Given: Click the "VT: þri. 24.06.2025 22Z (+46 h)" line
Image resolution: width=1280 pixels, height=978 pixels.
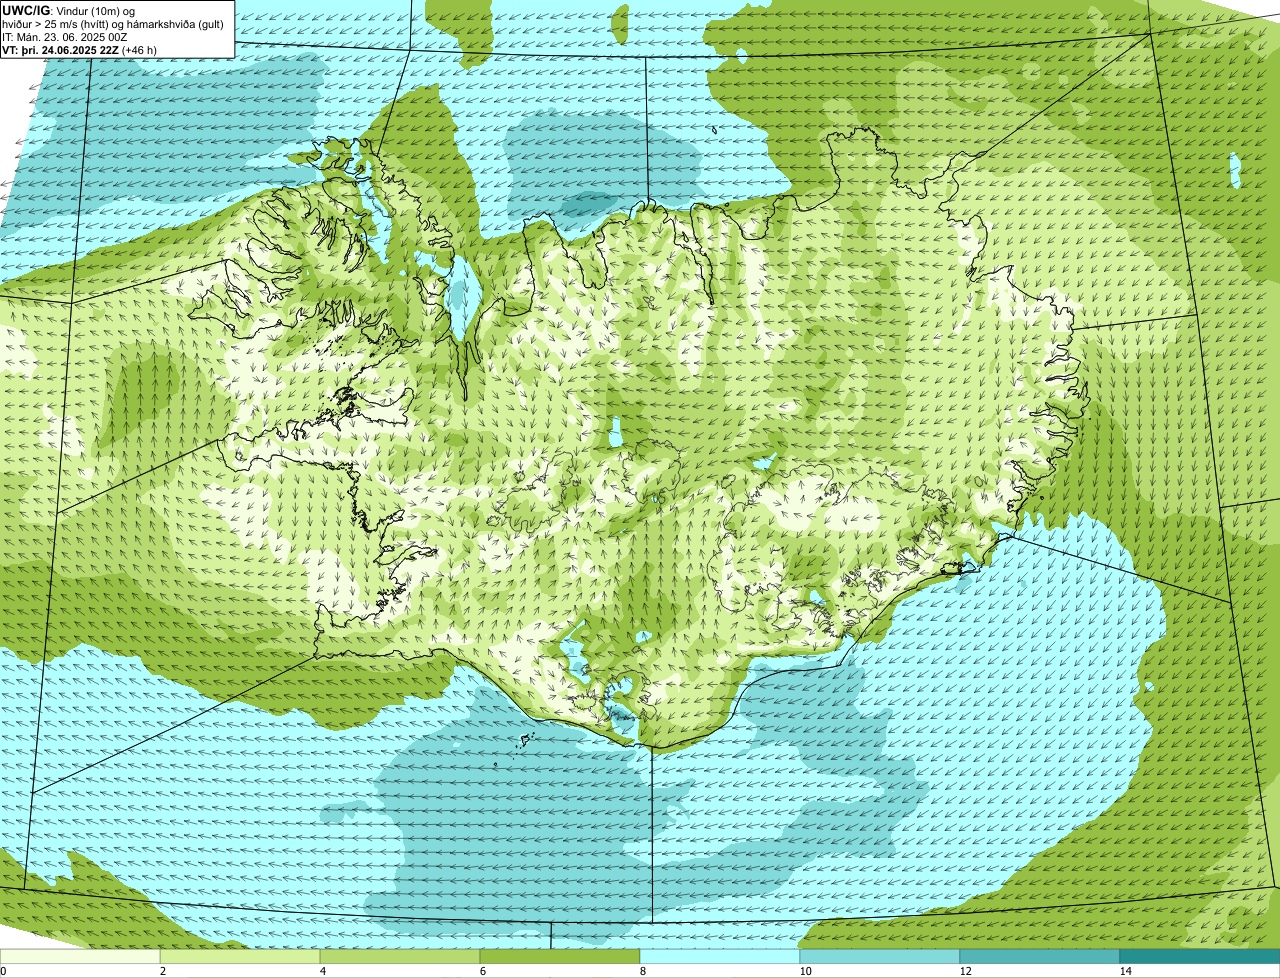Looking at the screenshot, I should click(x=80, y=49).
